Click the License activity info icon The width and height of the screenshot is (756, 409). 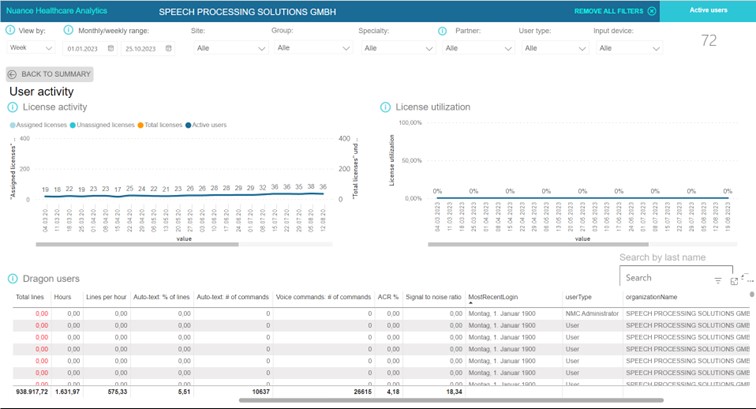coord(13,107)
